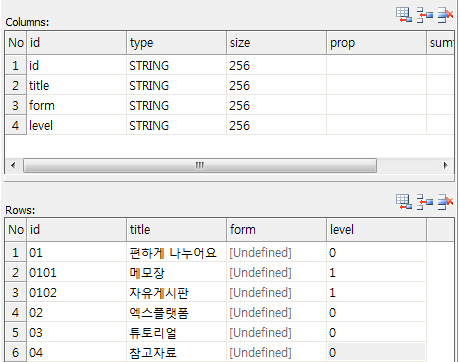Click the delete column icon above Columns
This screenshot has width=460, height=362.
(445, 15)
